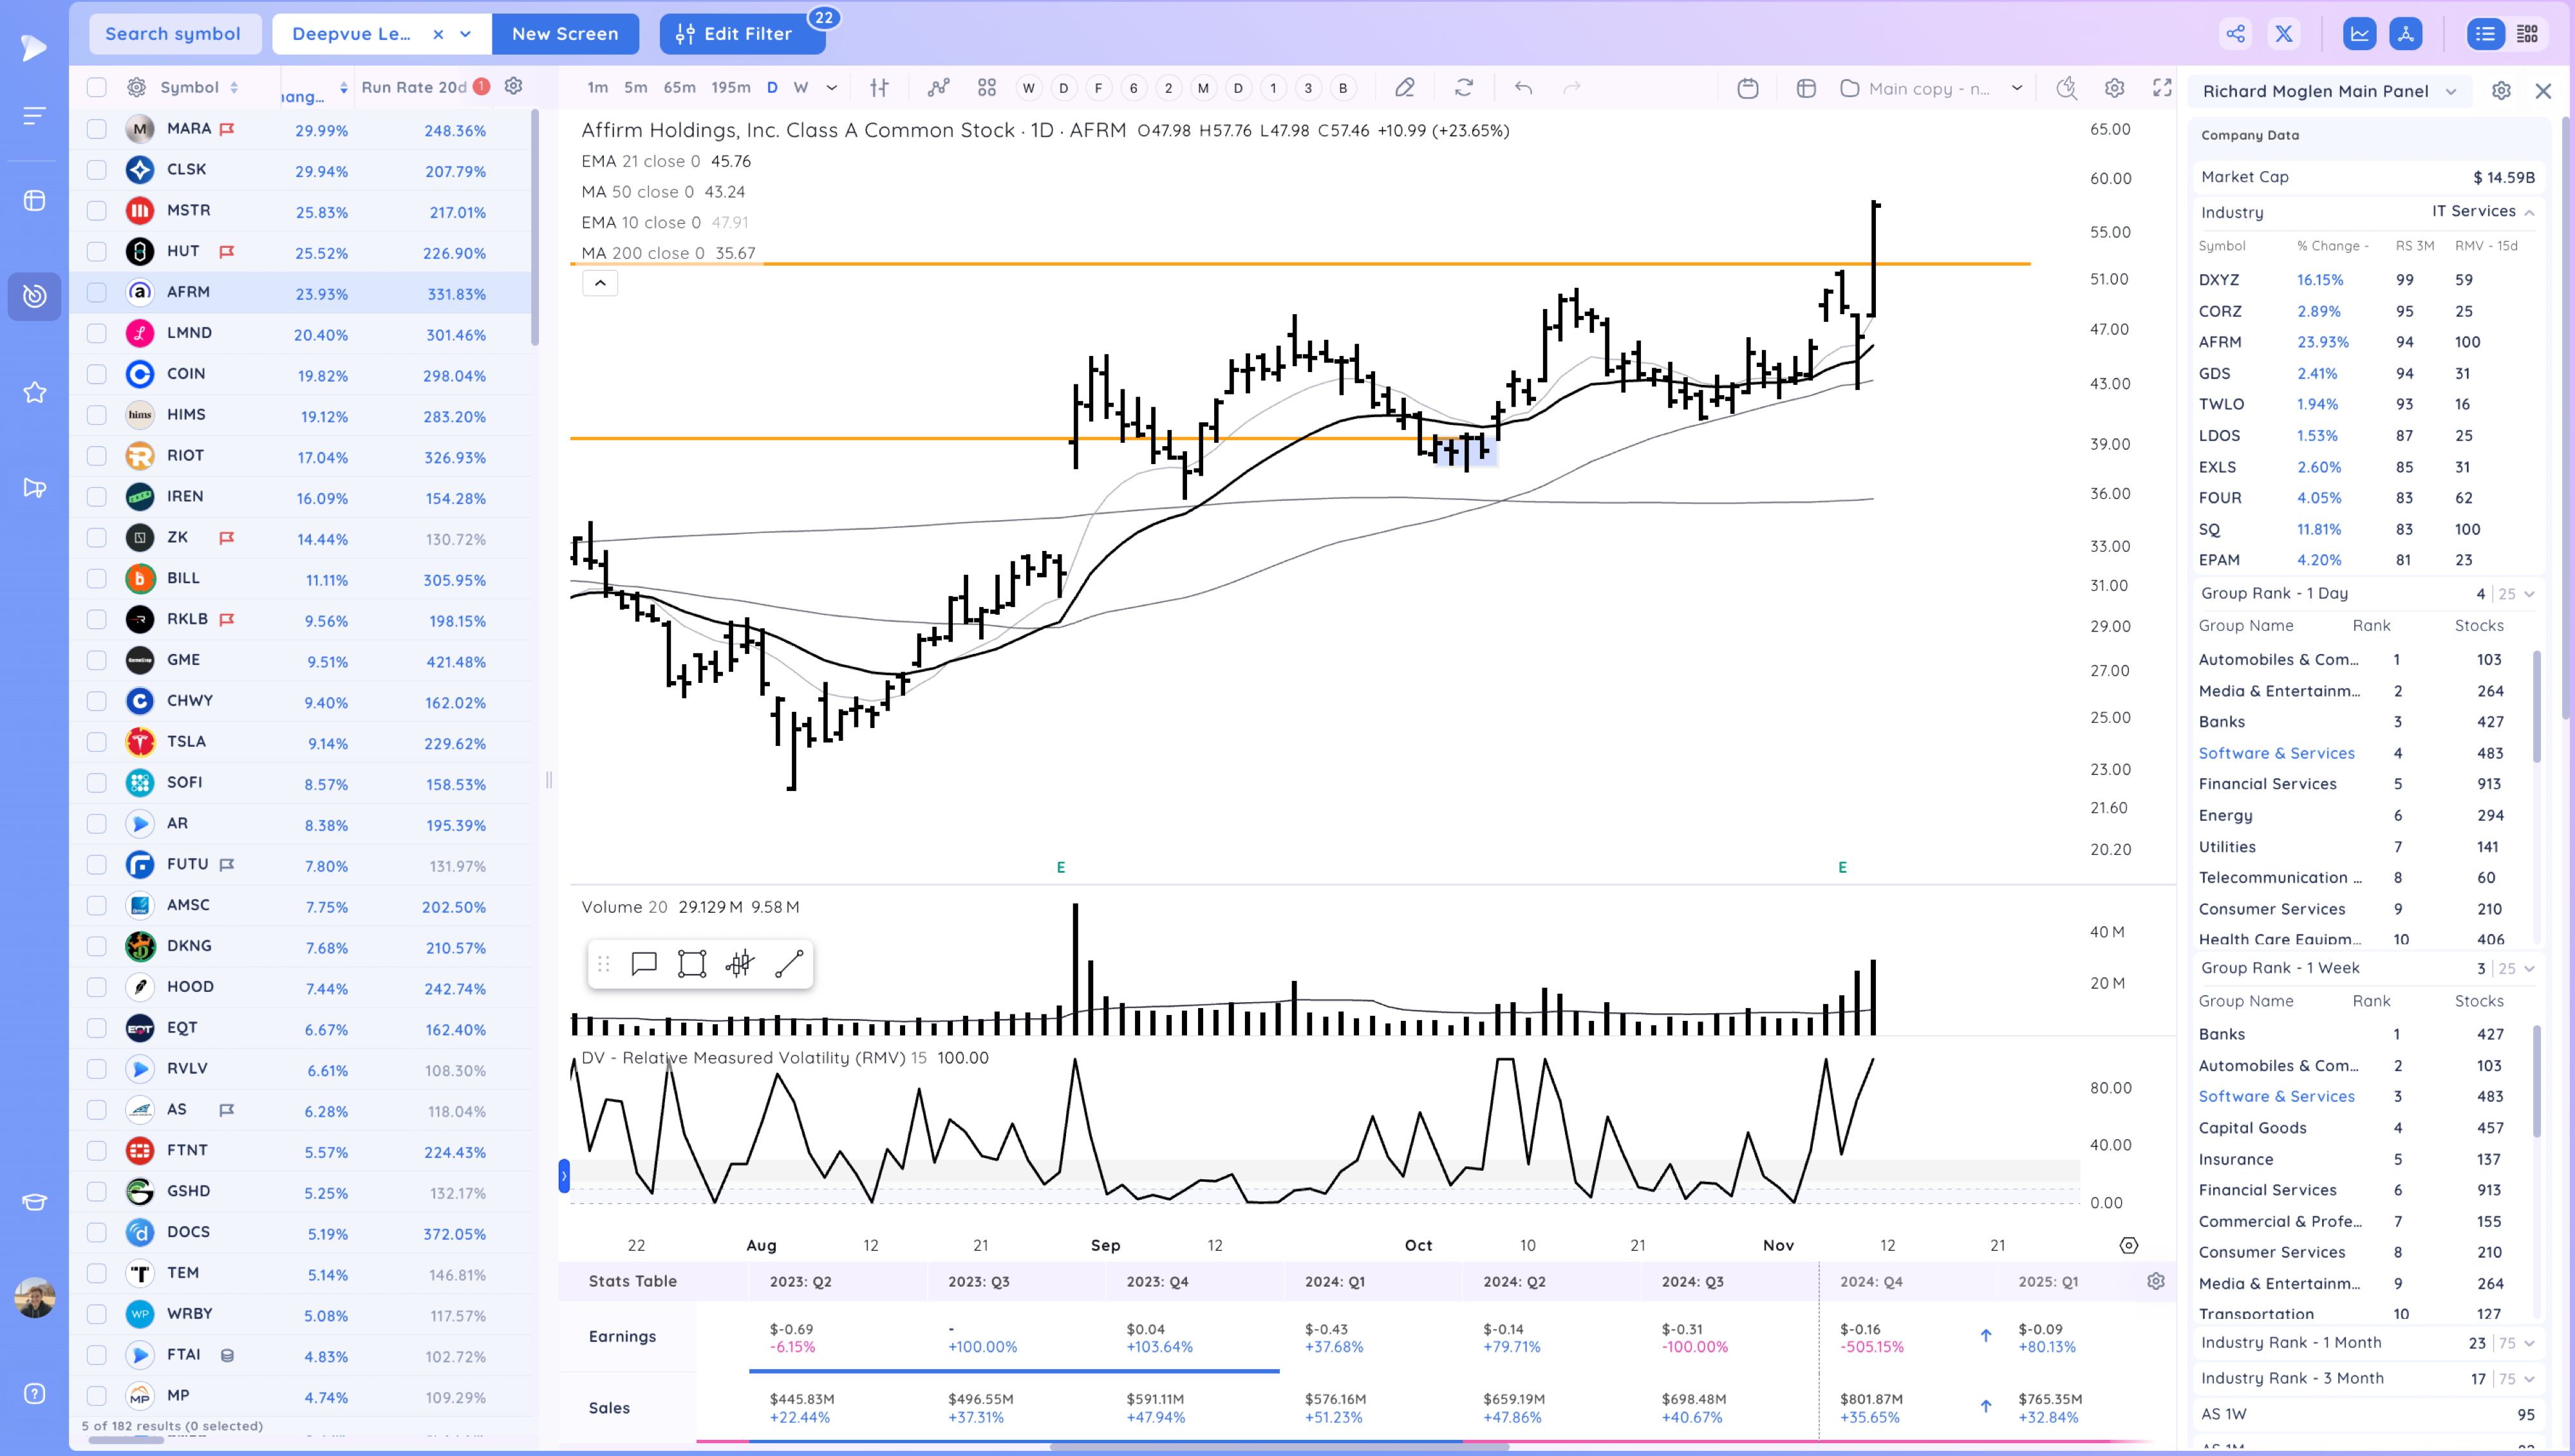Switch to the 65m timeframe

click(x=679, y=88)
